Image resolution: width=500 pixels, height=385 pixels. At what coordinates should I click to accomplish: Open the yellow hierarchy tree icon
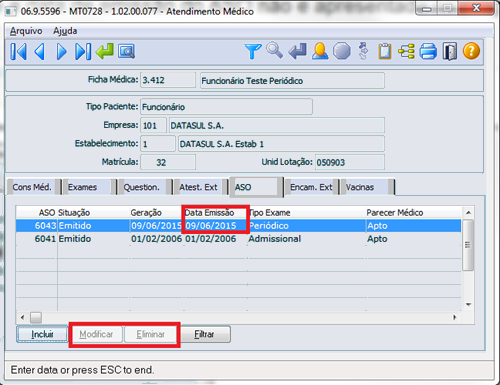(406, 52)
